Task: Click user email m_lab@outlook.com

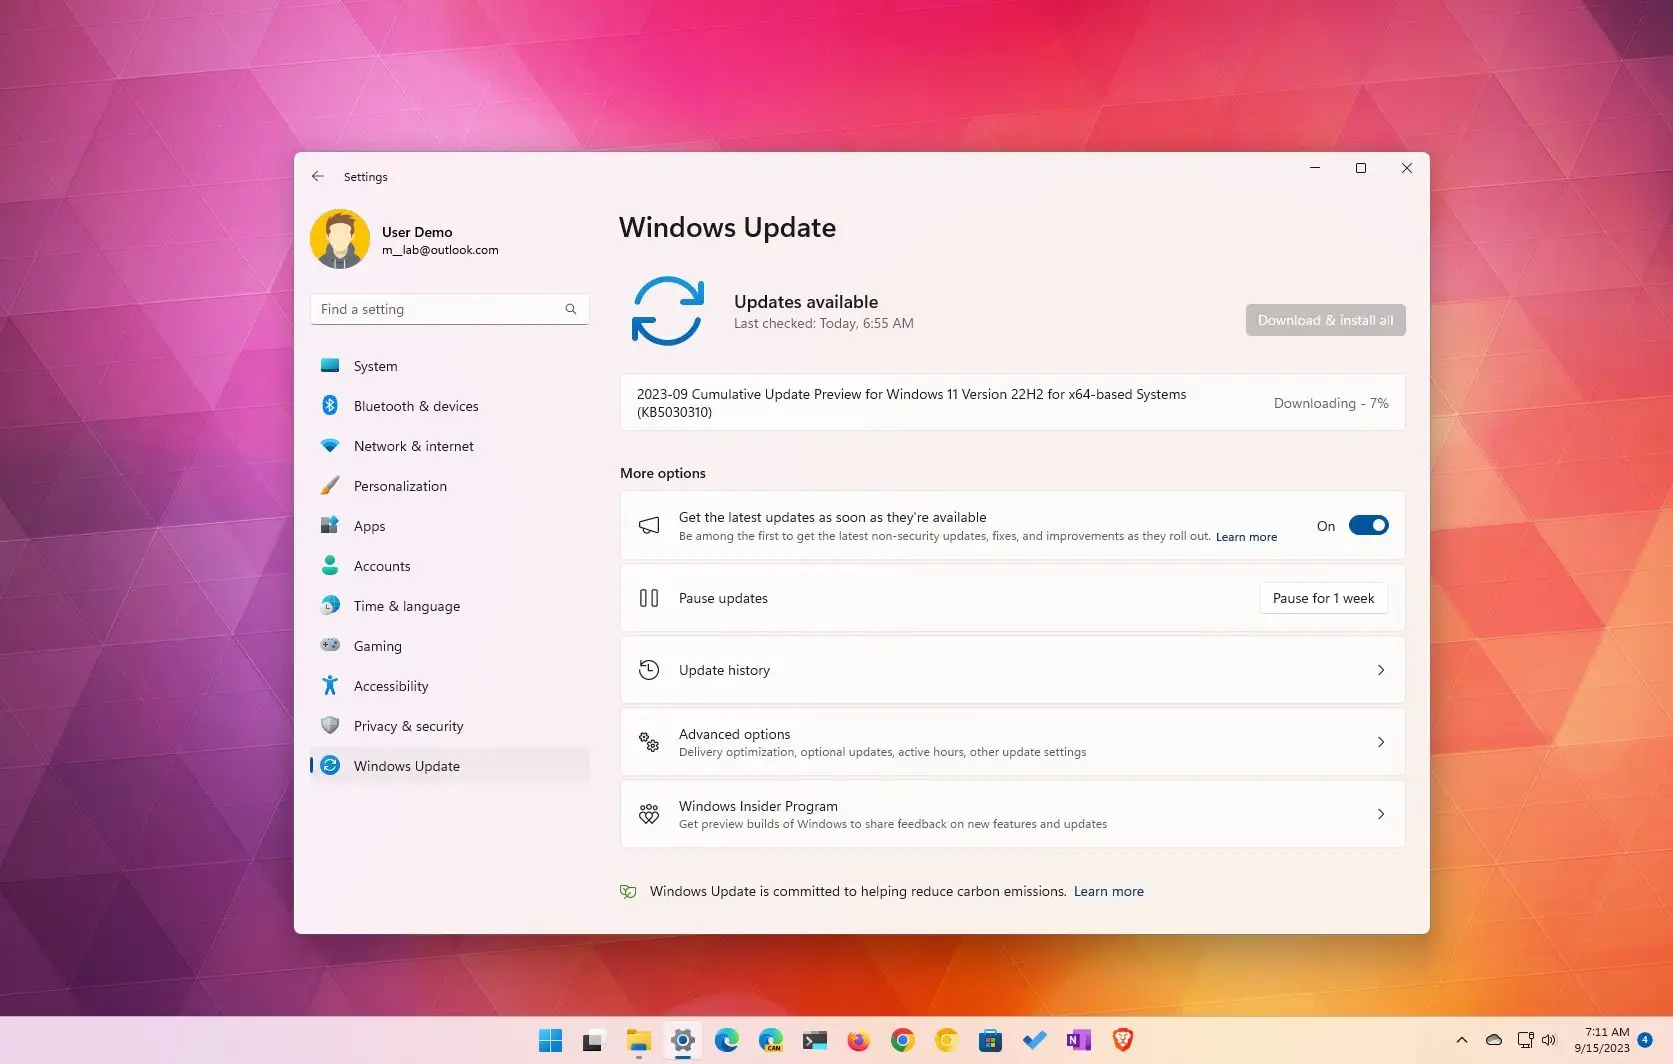Action: click(x=440, y=250)
